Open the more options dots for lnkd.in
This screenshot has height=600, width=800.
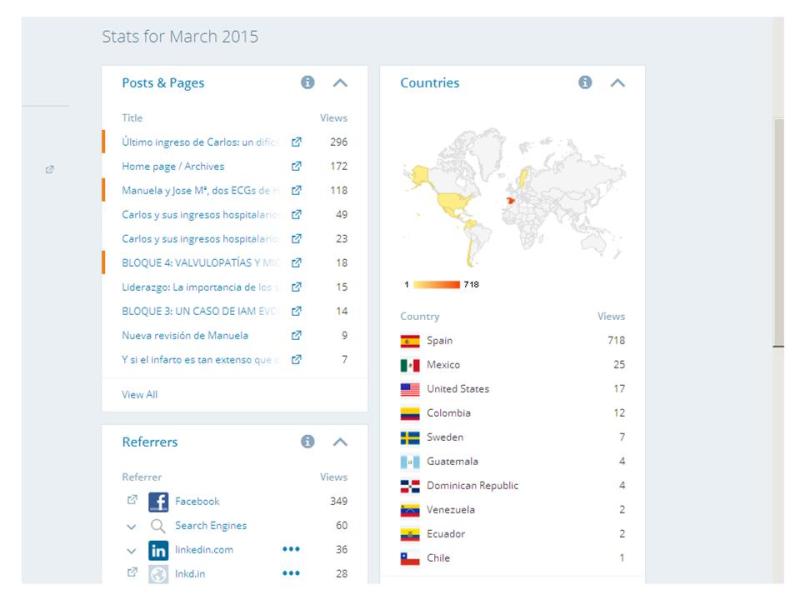291,574
